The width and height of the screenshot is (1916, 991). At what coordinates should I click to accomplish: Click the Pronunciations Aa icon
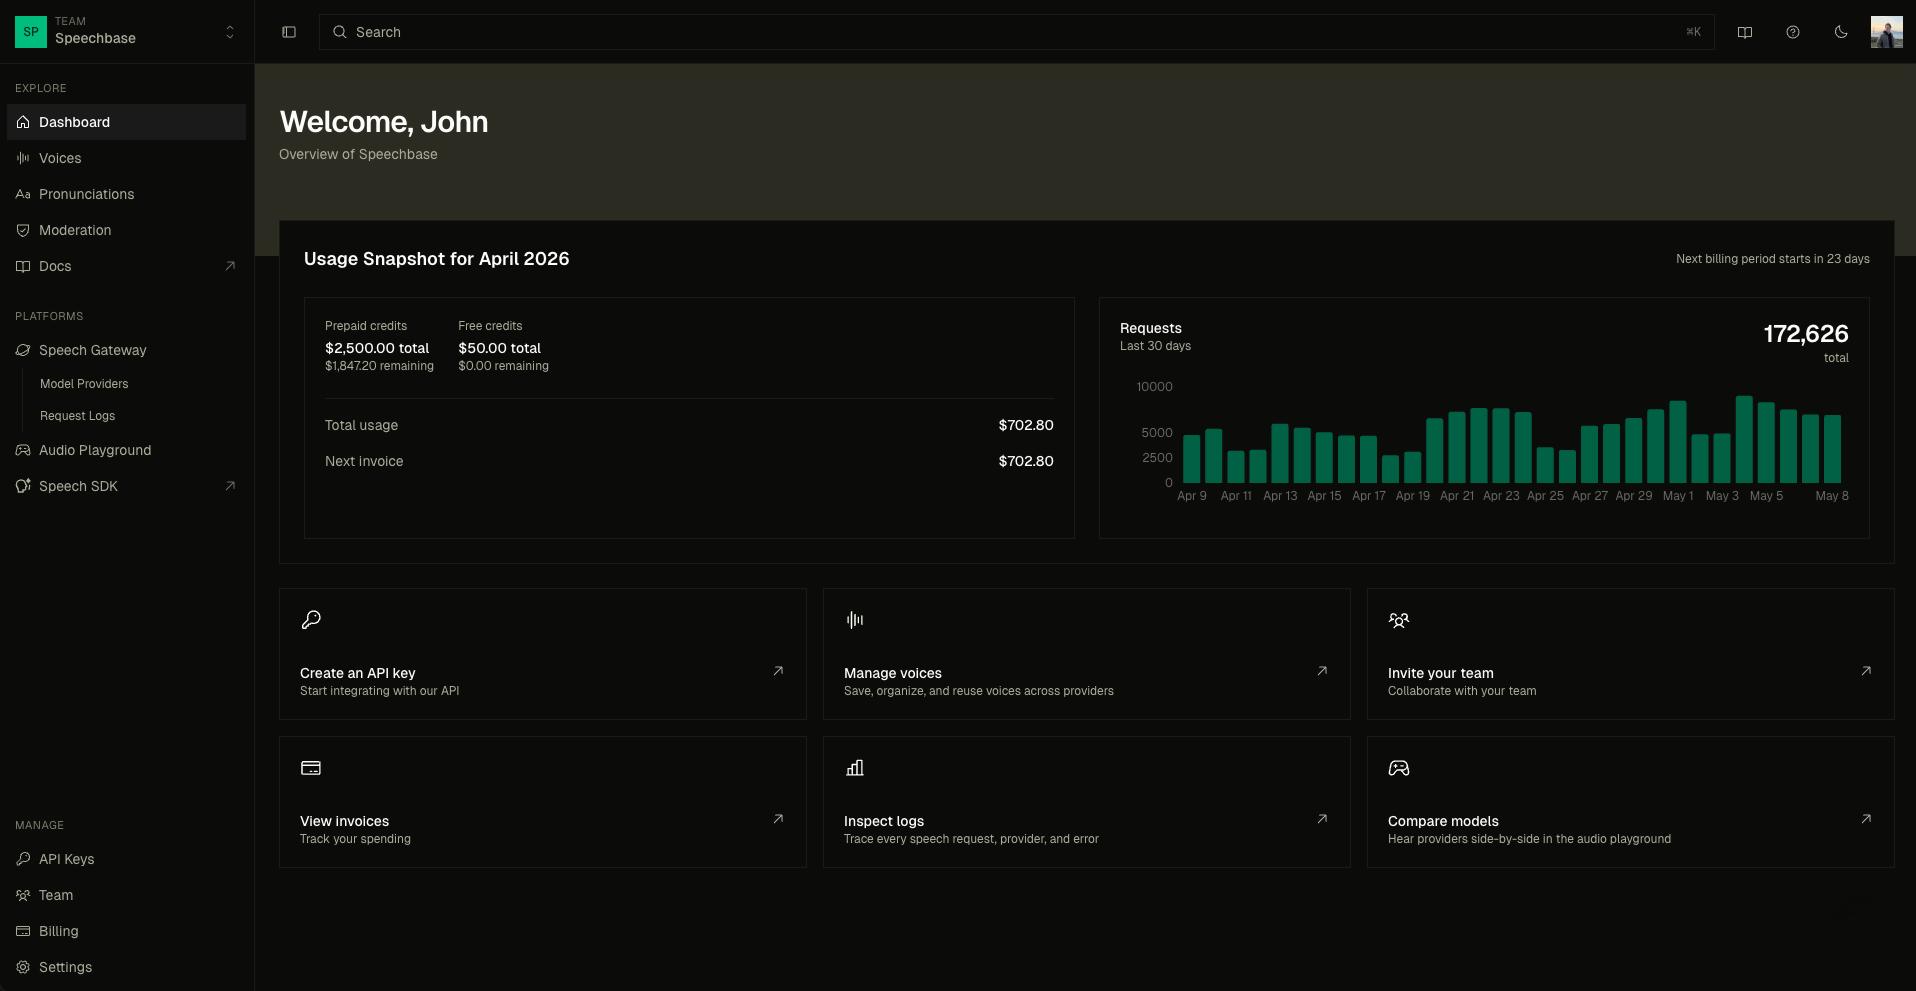[x=23, y=194]
